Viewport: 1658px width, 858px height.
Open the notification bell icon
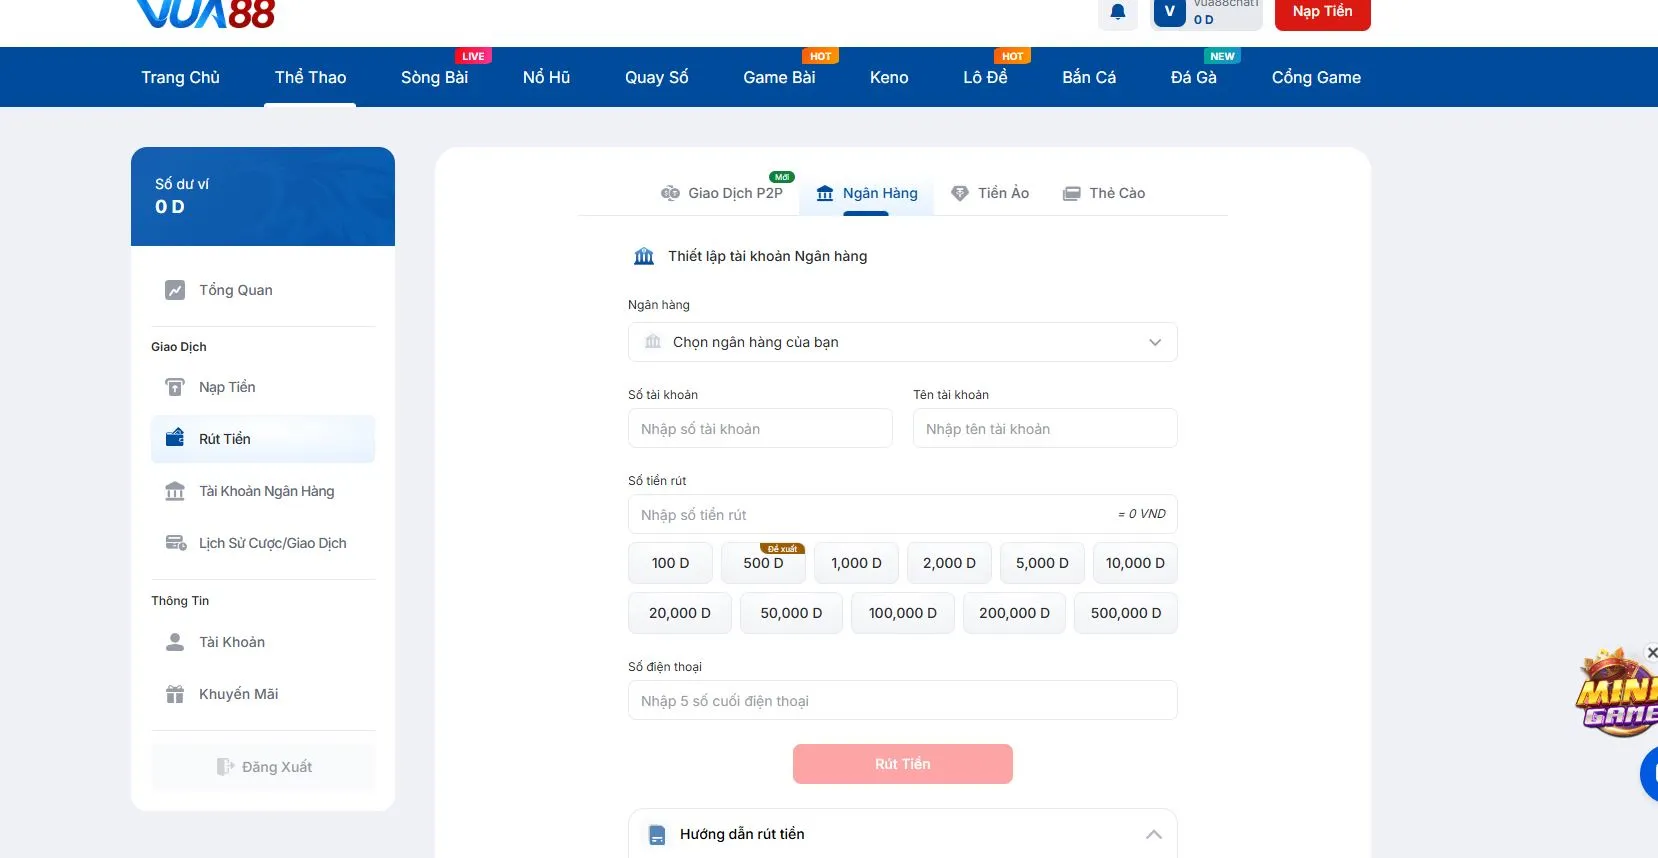1118,12
